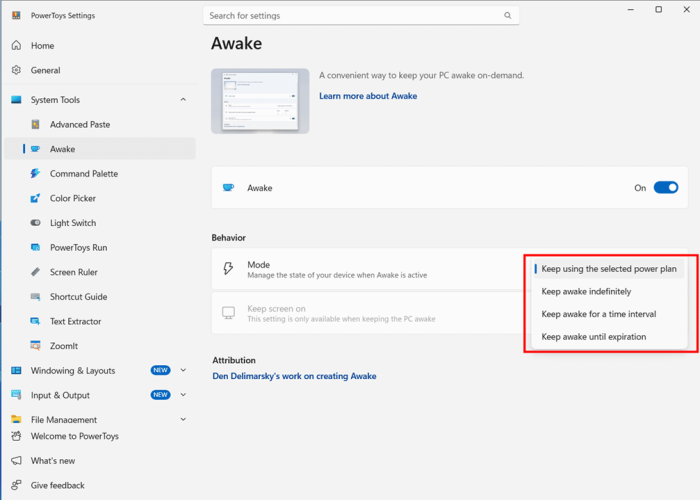Maximize the PowerToys Settings window

(658, 9)
